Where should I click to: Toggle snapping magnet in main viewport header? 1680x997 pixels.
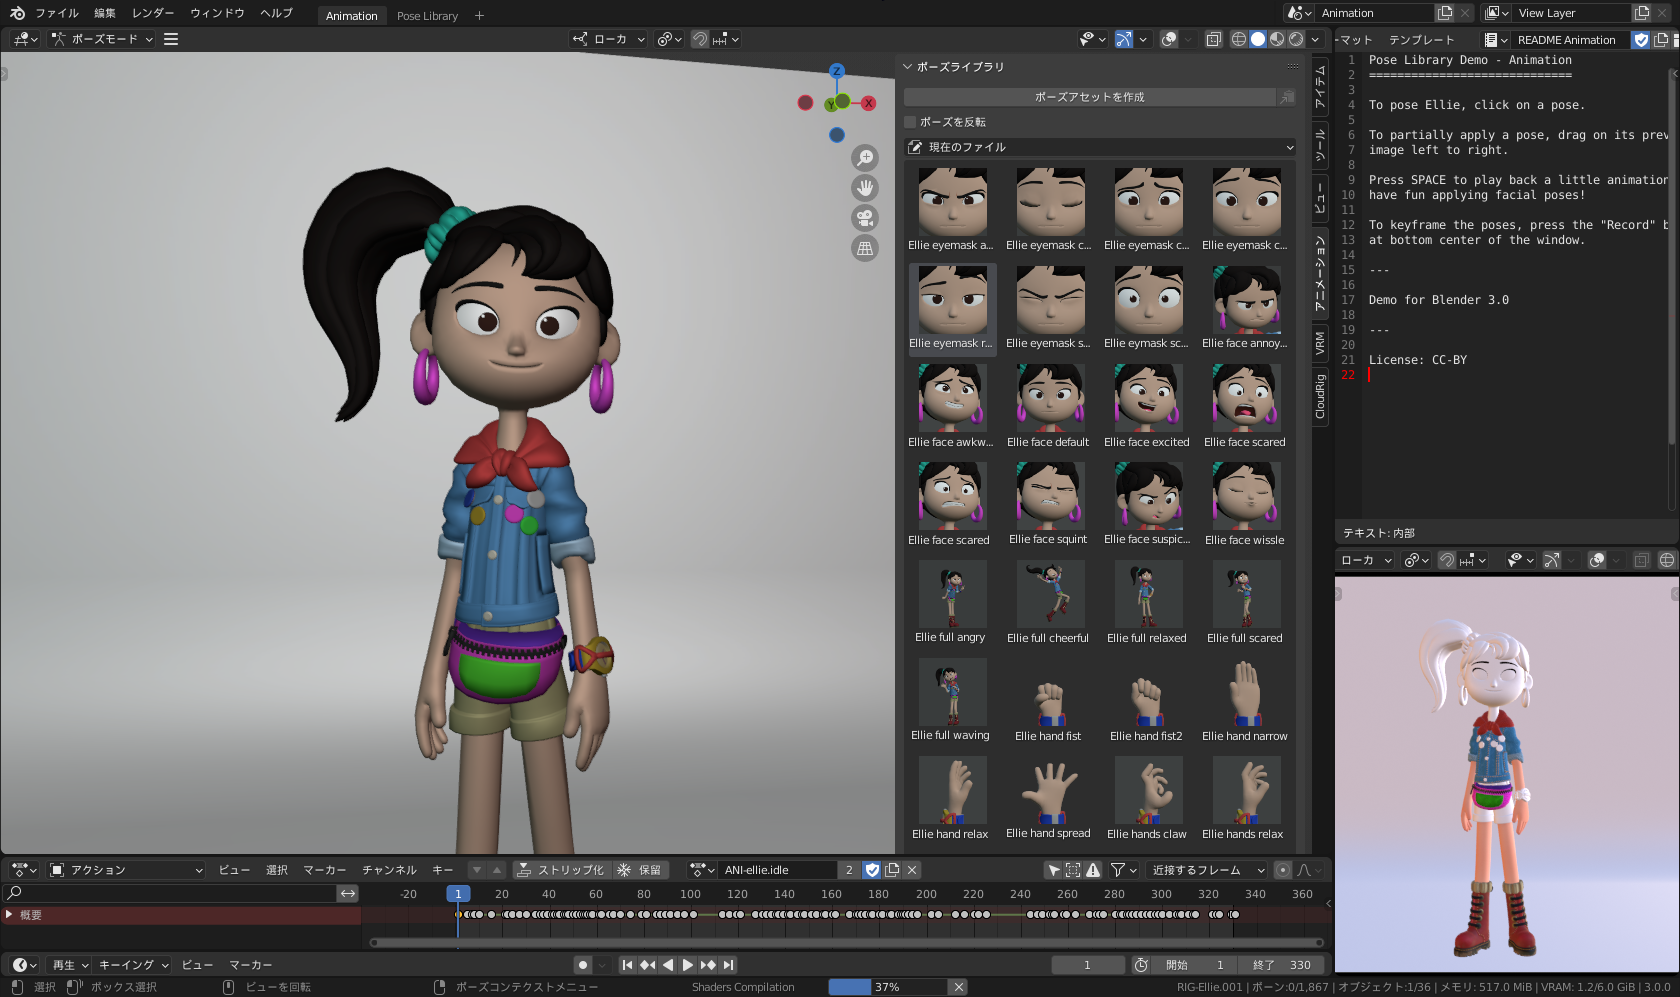701,39
